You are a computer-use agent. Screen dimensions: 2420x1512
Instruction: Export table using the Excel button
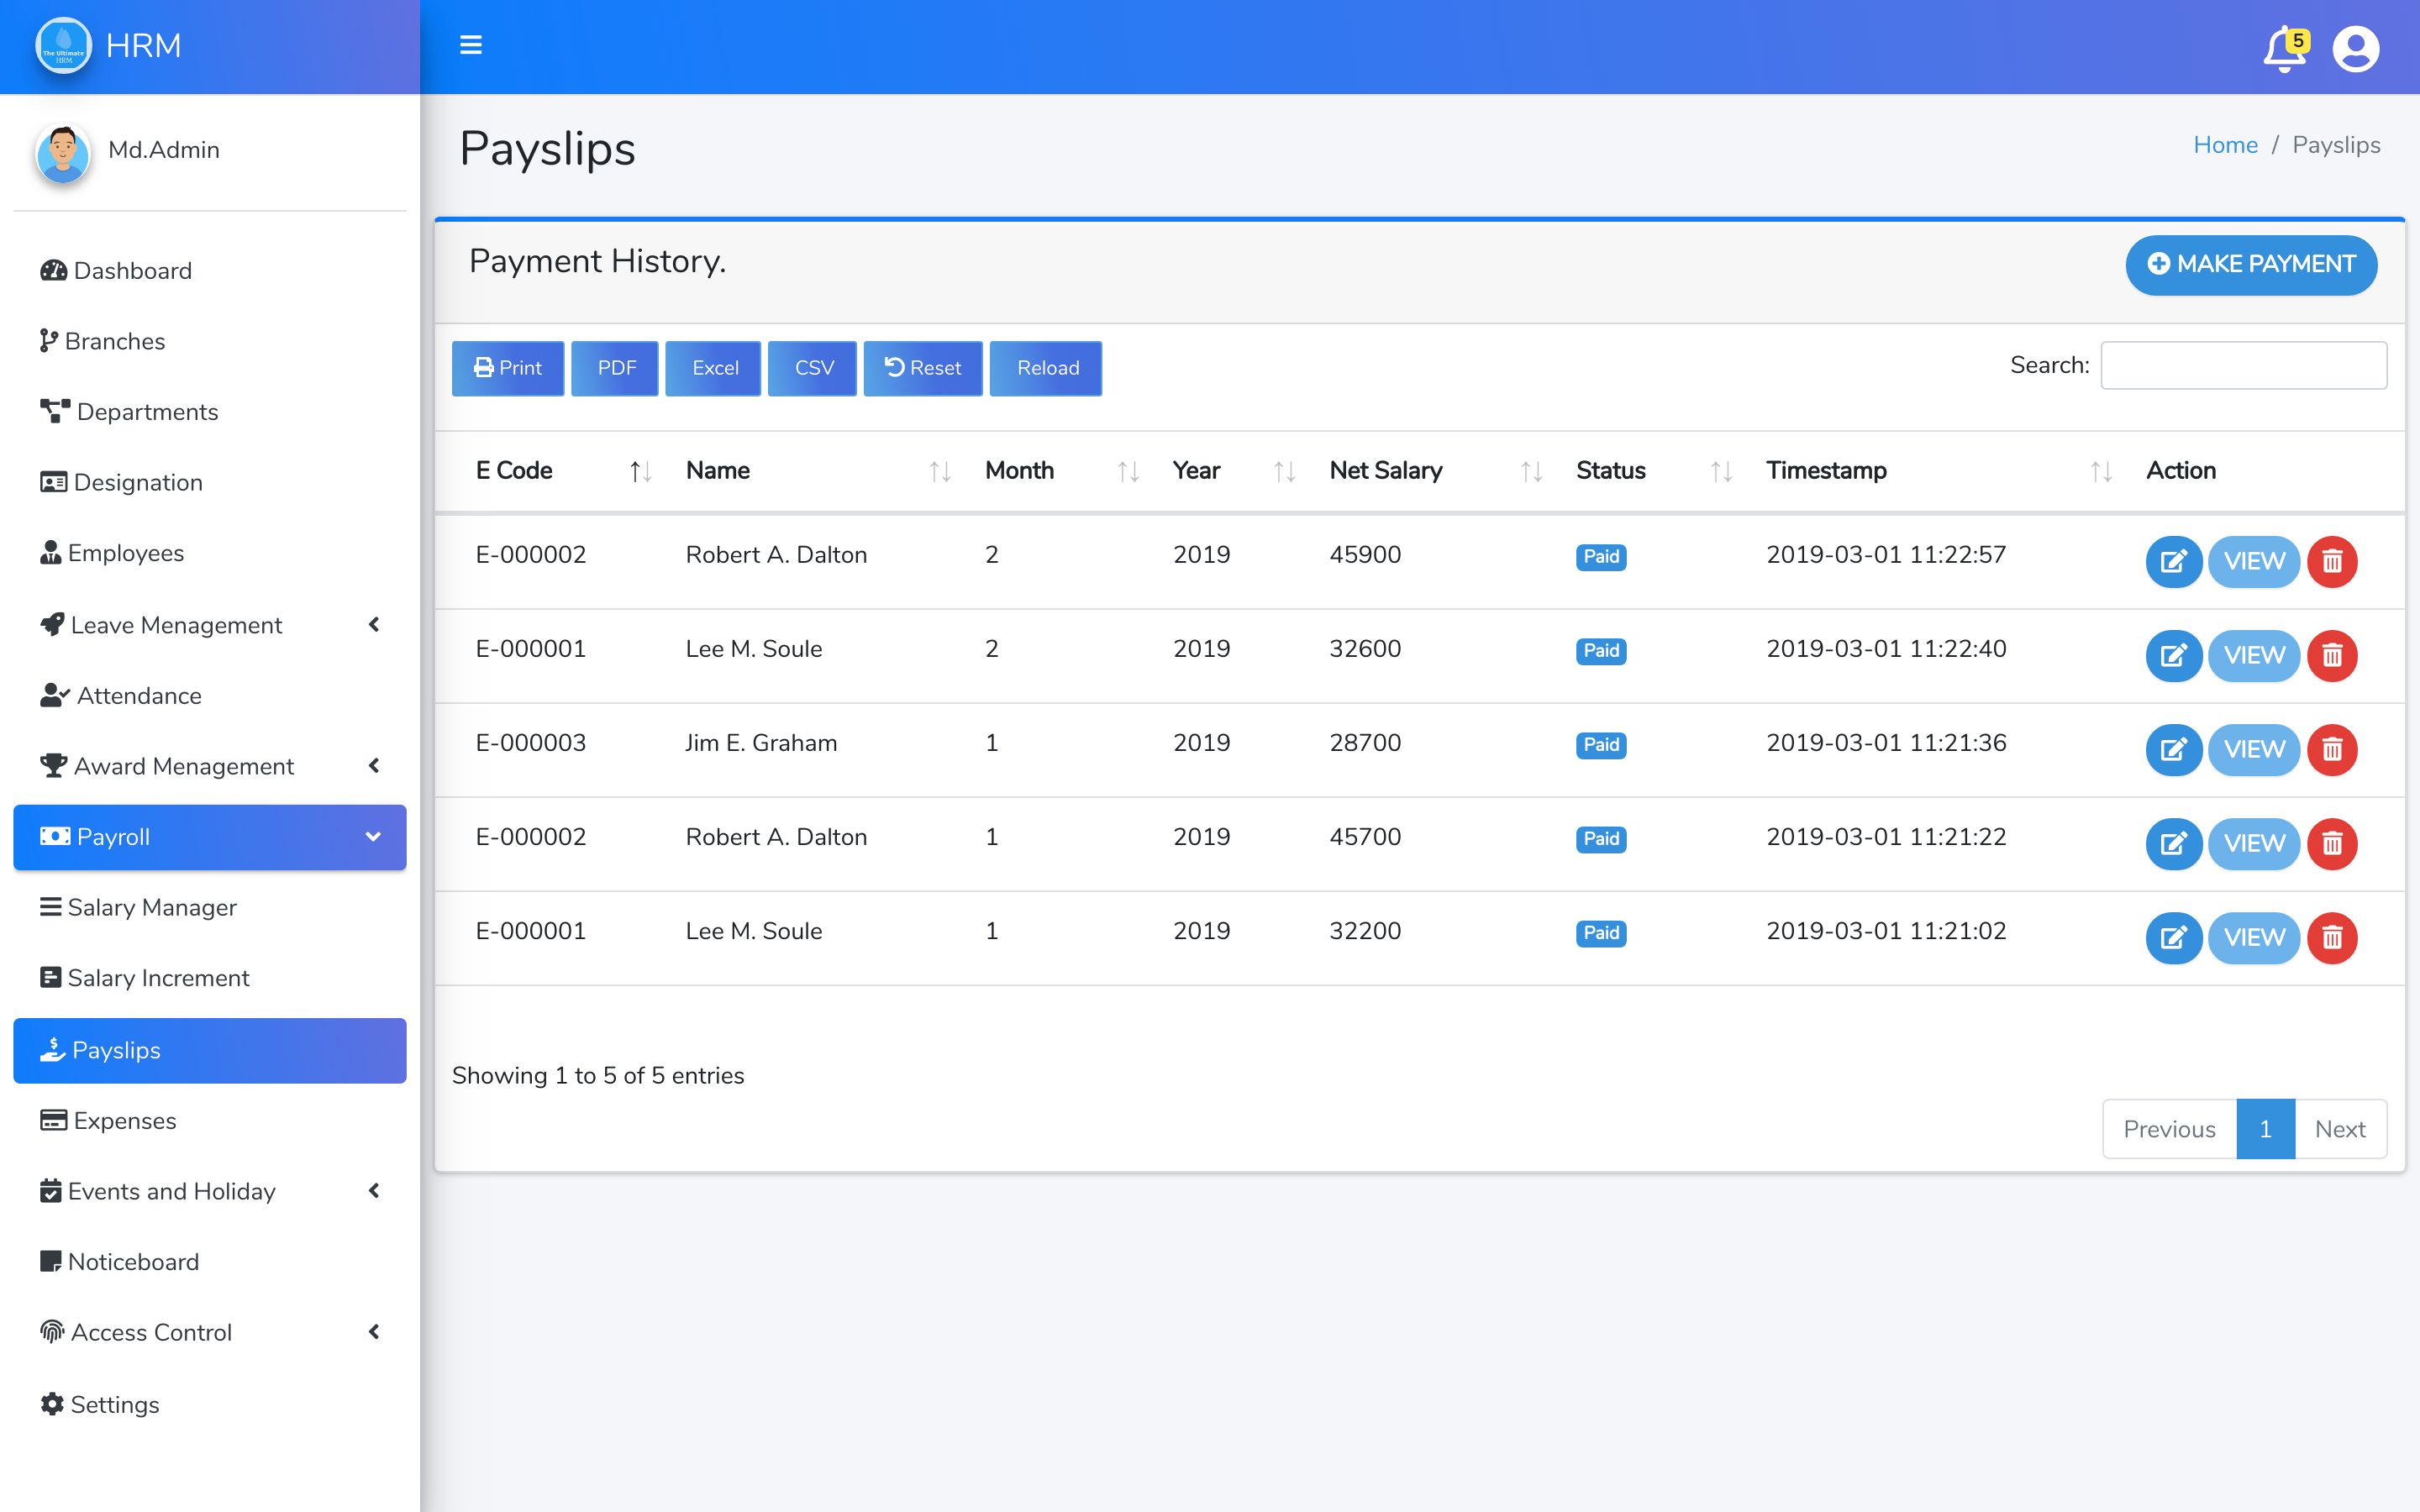pos(713,368)
